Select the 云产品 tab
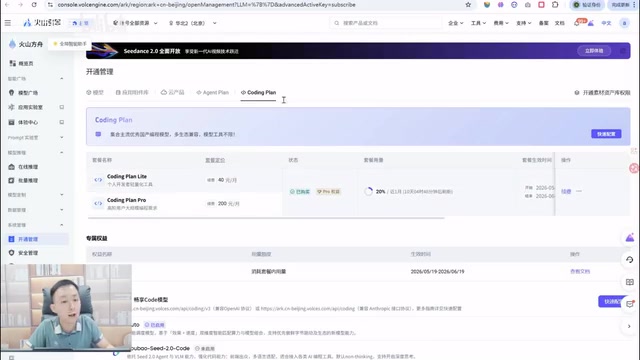 [x=172, y=93]
